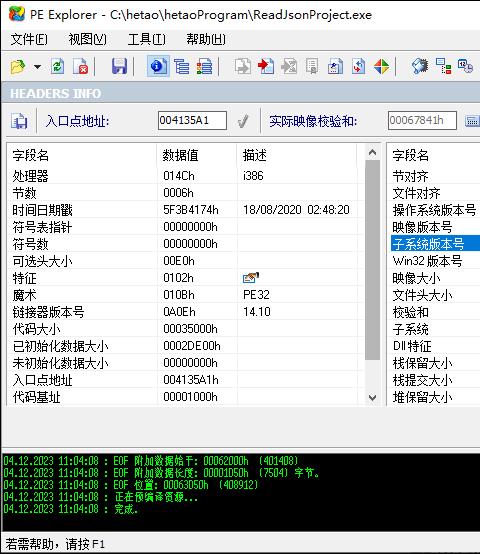Click the headers list scroll down arrow
This screenshot has height=554, width=480.
pyautogui.click(x=372, y=397)
